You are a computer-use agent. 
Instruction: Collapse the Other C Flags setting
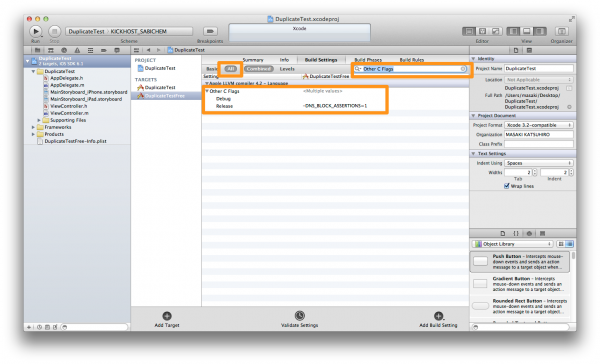207,91
